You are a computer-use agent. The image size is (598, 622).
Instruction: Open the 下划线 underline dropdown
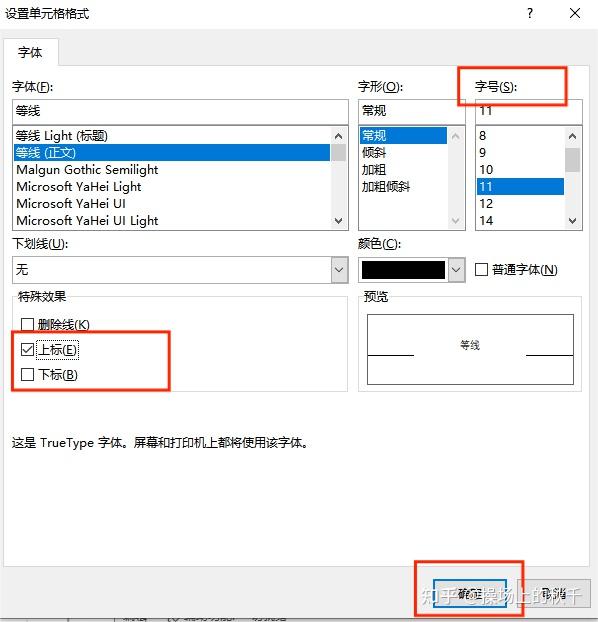coord(339,270)
